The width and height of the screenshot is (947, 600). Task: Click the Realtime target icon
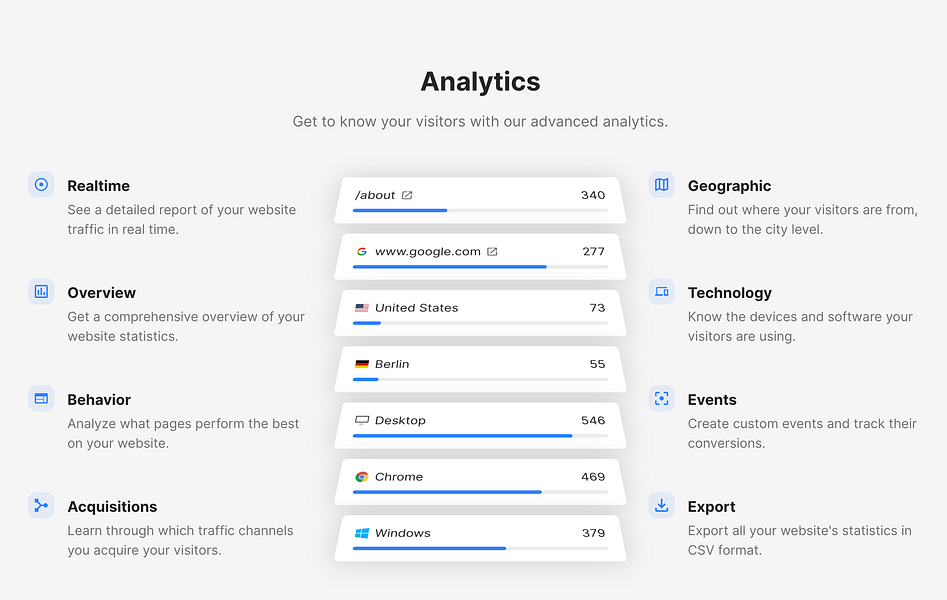coord(41,184)
